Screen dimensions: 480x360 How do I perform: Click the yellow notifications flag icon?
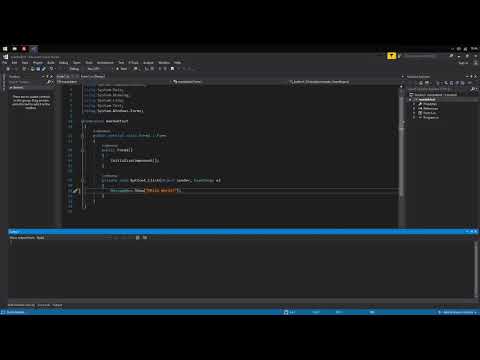[392, 56]
